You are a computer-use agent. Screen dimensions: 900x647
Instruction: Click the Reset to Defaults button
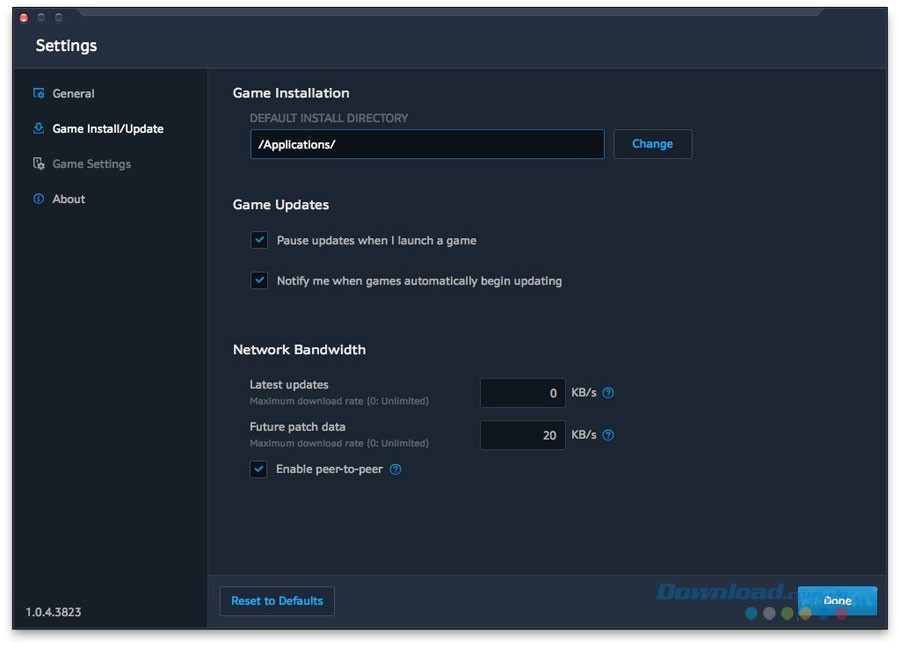click(x=277, y=601)
